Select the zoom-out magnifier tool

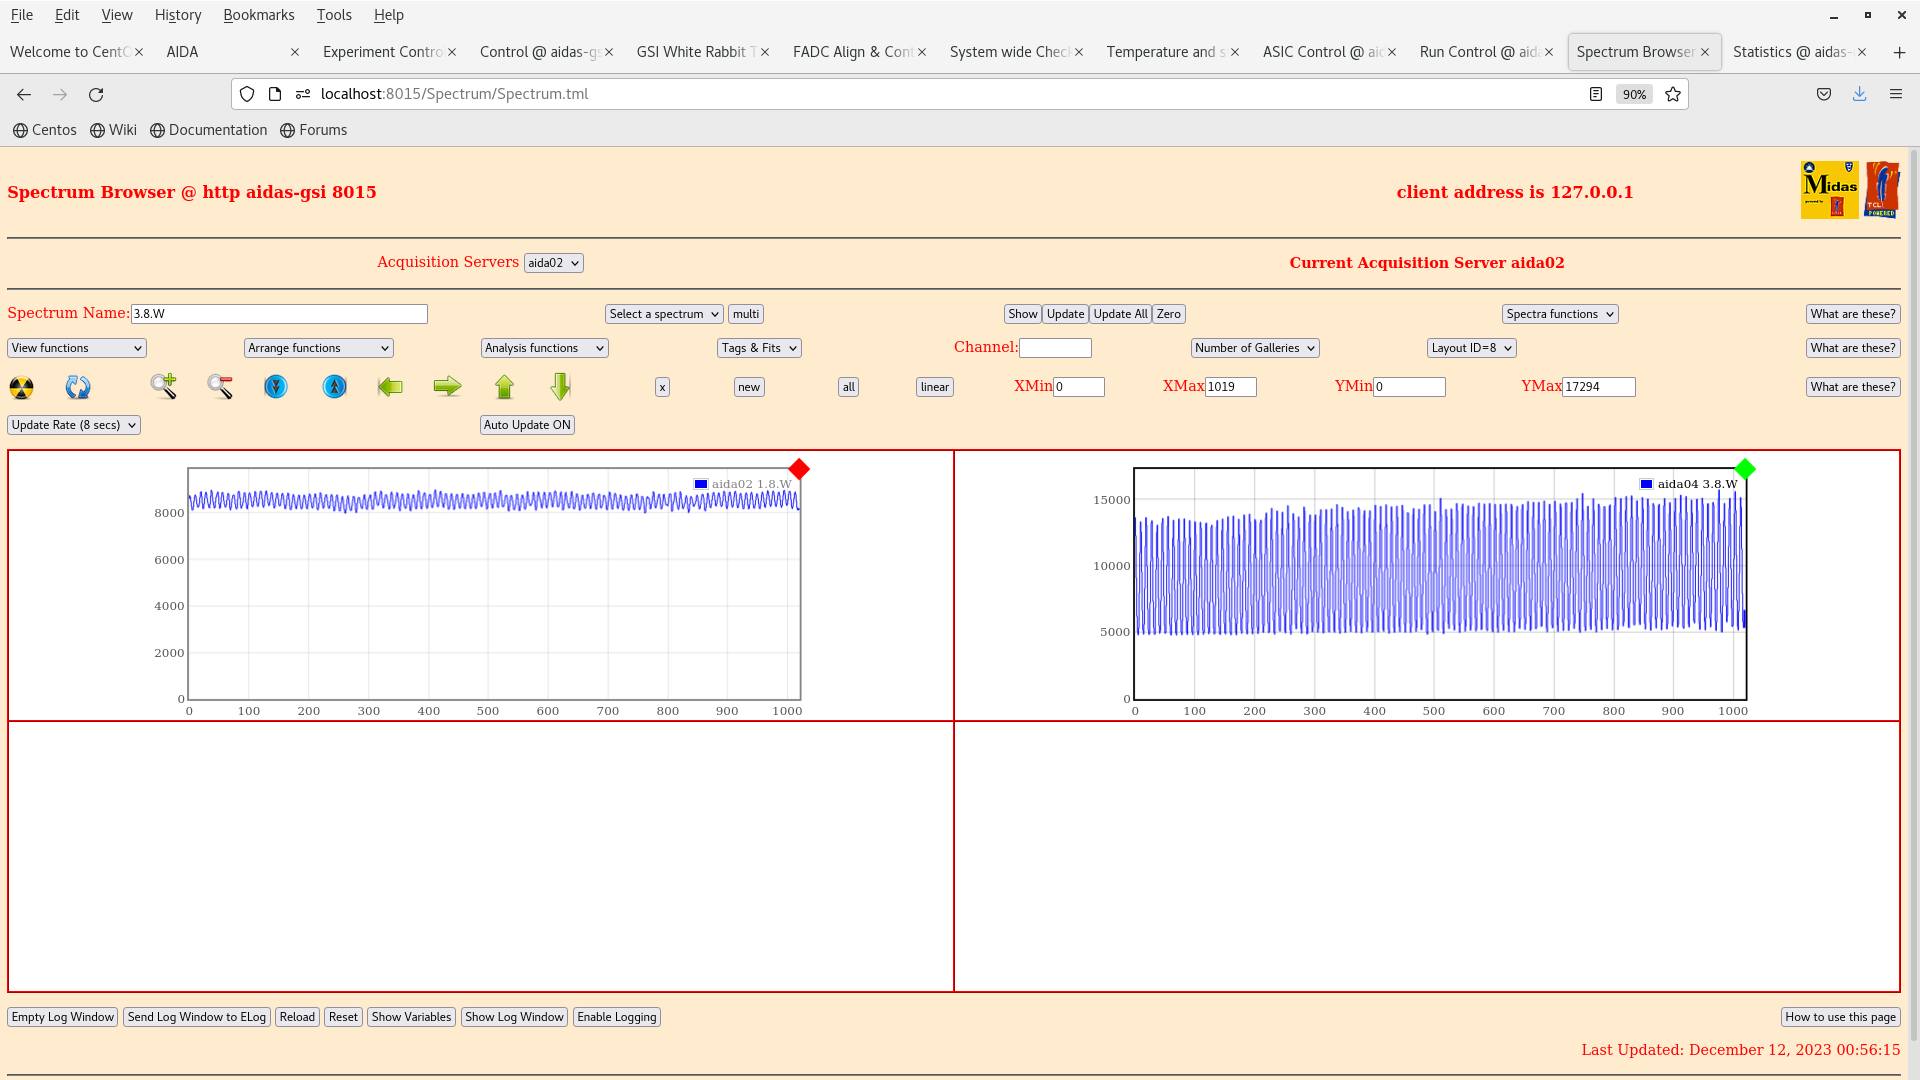point(220,387)
